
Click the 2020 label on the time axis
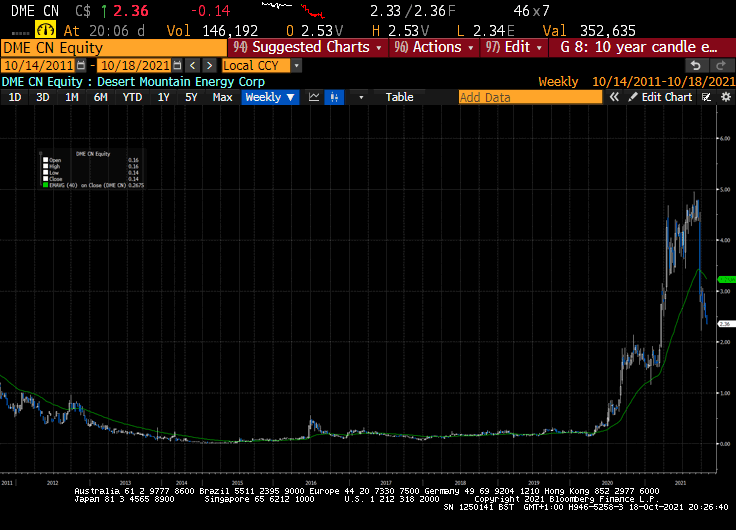click(x=607, y=483)
